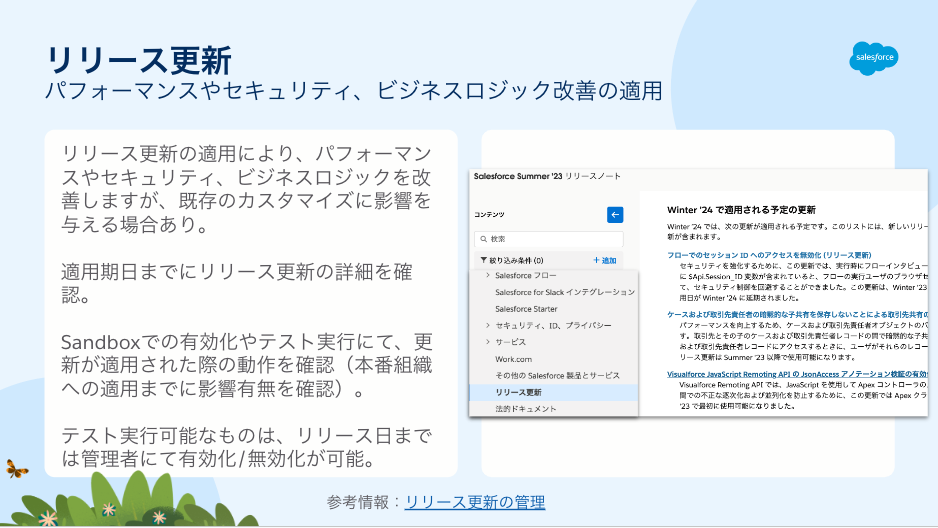
Task: Select the highlighted リリース更新 entry
Action: (x=553, y=392)
